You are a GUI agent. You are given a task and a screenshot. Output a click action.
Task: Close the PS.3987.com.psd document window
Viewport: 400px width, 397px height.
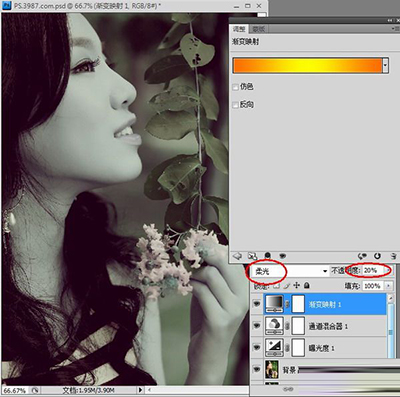point(259,6)
